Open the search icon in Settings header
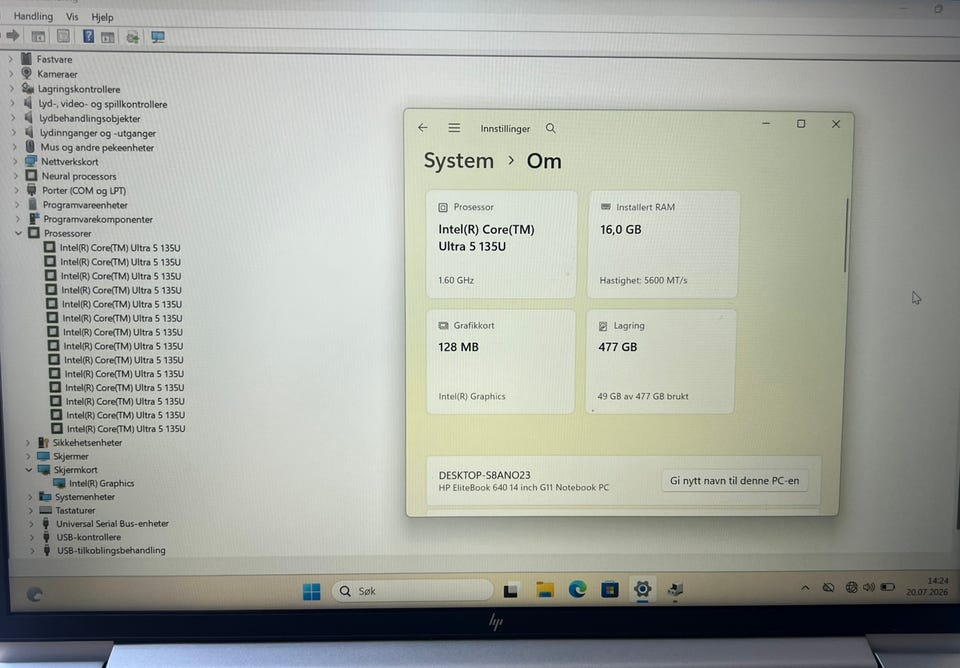Image resolution: width=960 pixels, height=668 pixels. (x=550, y=128)
